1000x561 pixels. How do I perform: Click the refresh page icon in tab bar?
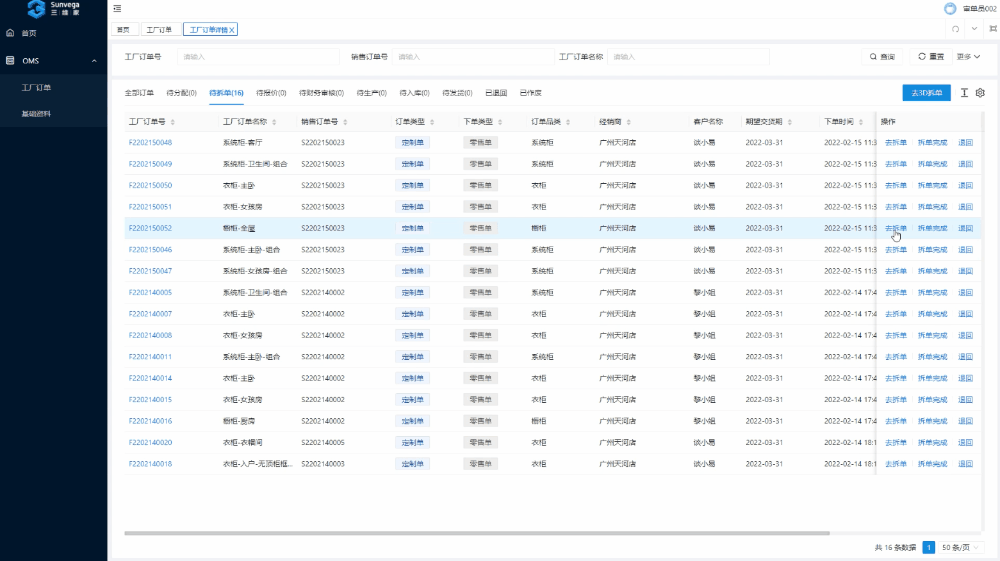[956, 30]
